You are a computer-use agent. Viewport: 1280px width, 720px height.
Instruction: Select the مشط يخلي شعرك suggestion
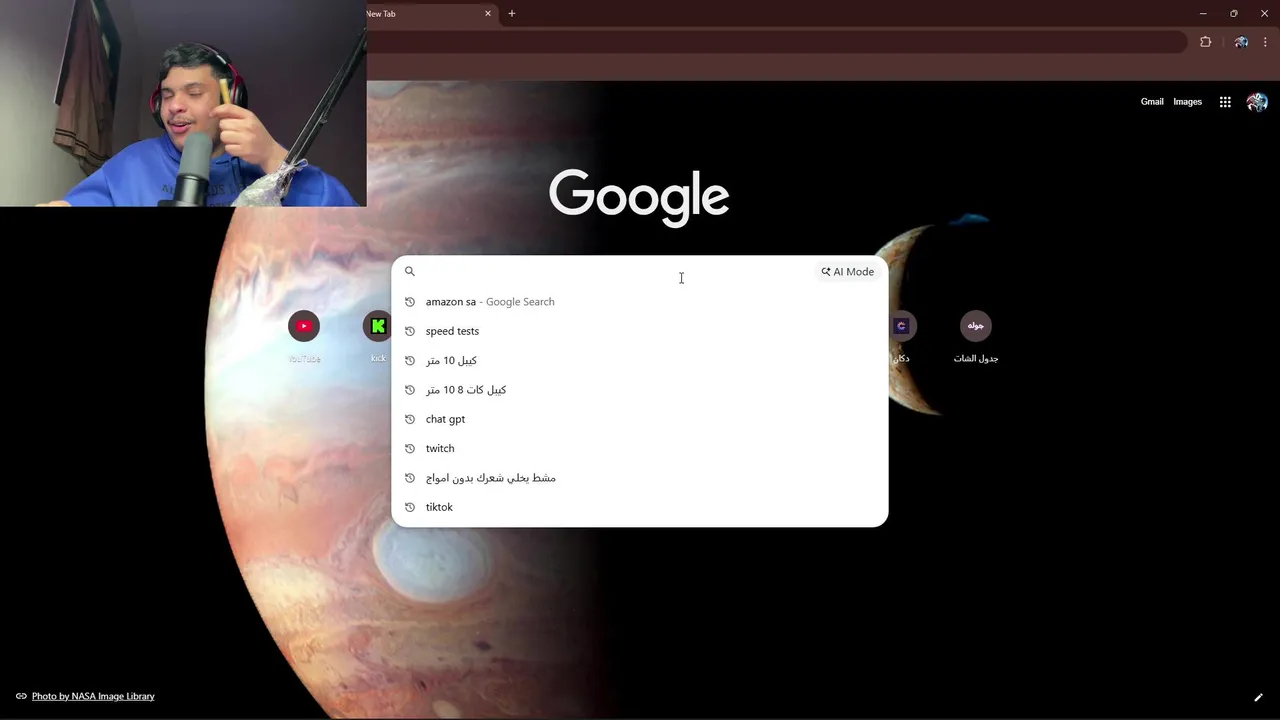[x=640, y=478]
